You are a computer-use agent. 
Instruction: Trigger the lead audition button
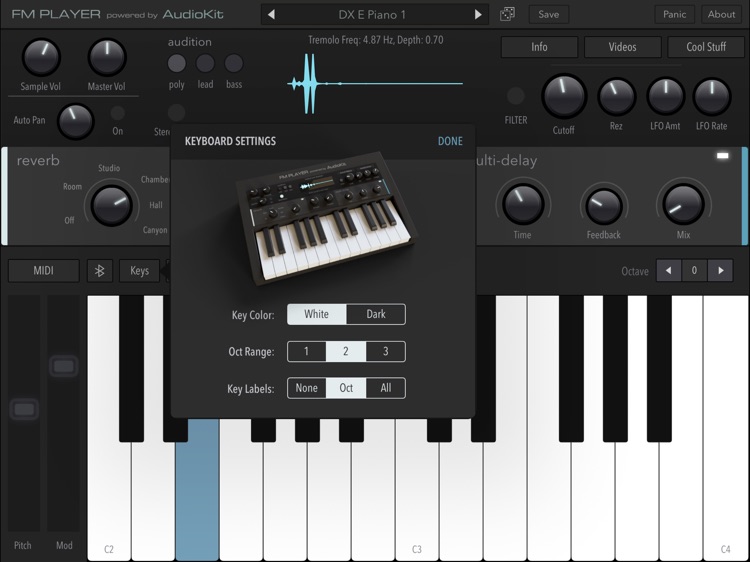[205, 63]
